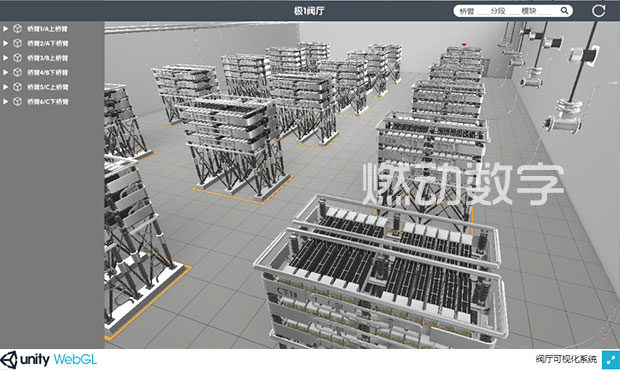The height and width of the screenshot is (370, 620).
Task: Click the refresh icon in the top bar
Action: [x=598, y=11]
